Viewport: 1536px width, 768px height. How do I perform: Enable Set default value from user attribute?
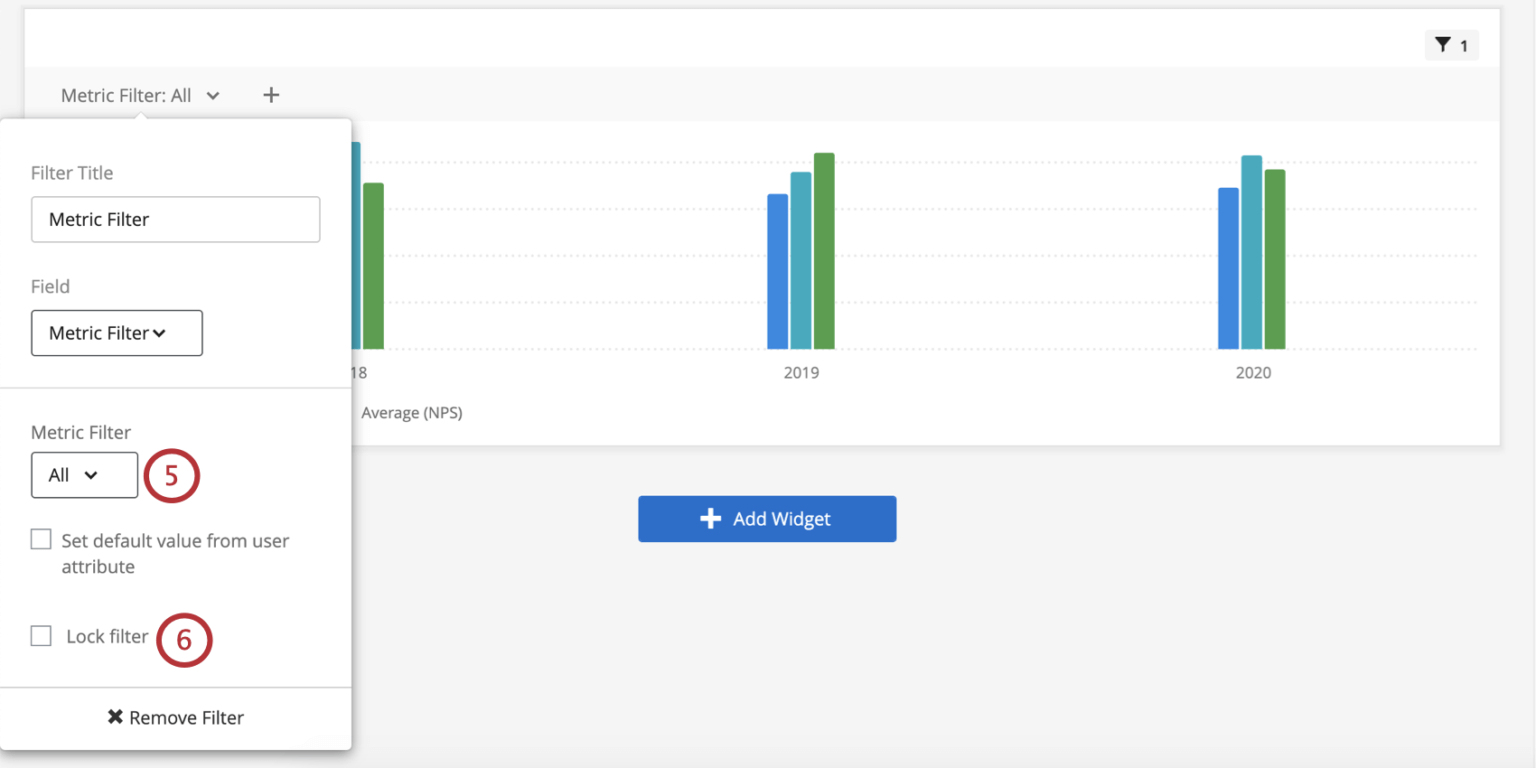(41, 539)
